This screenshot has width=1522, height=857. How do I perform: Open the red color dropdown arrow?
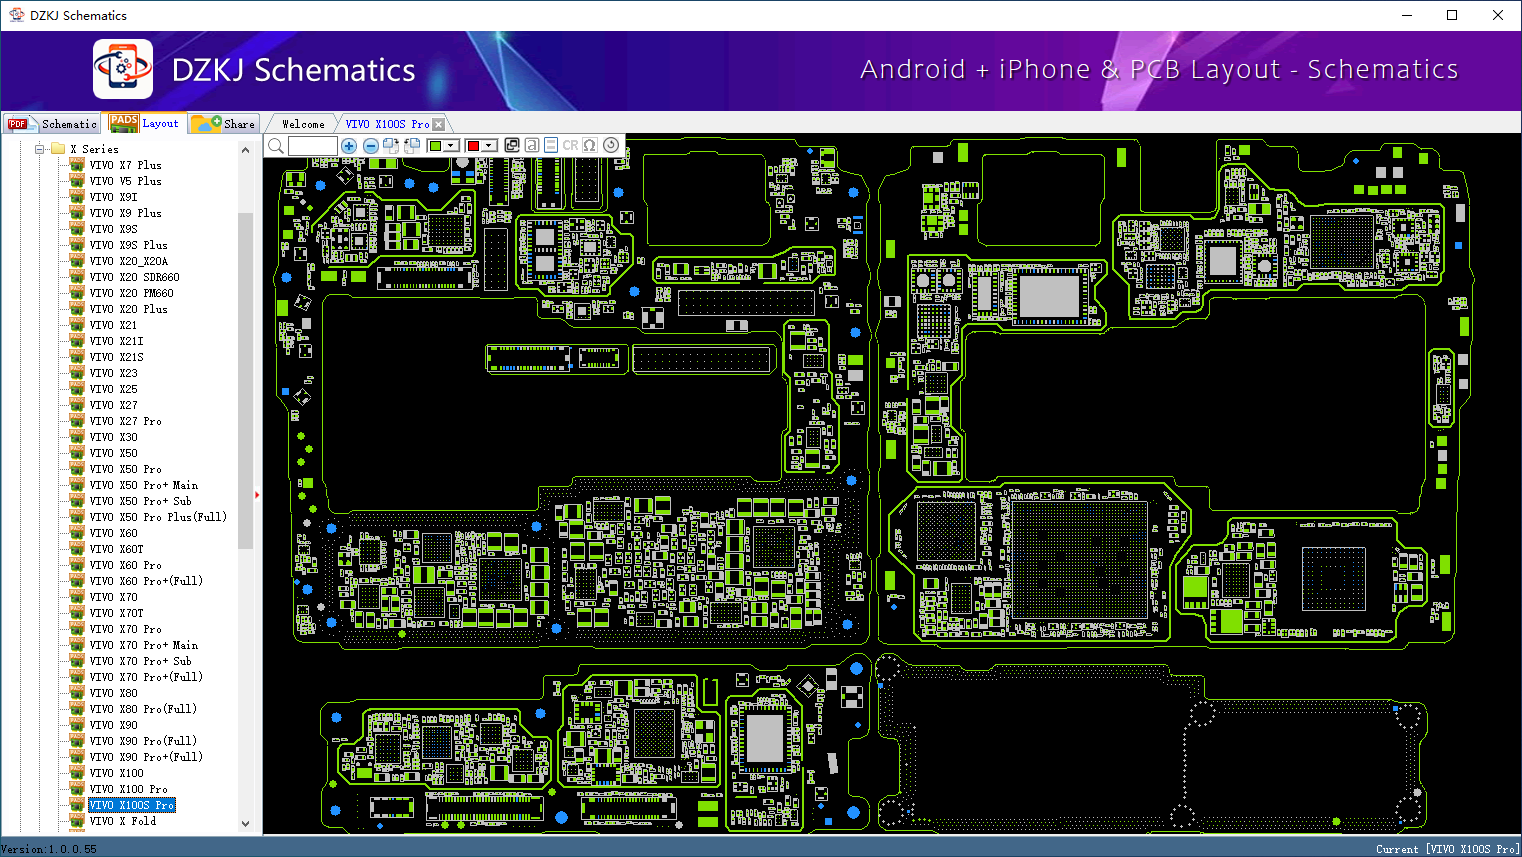[x=489, y=146]
